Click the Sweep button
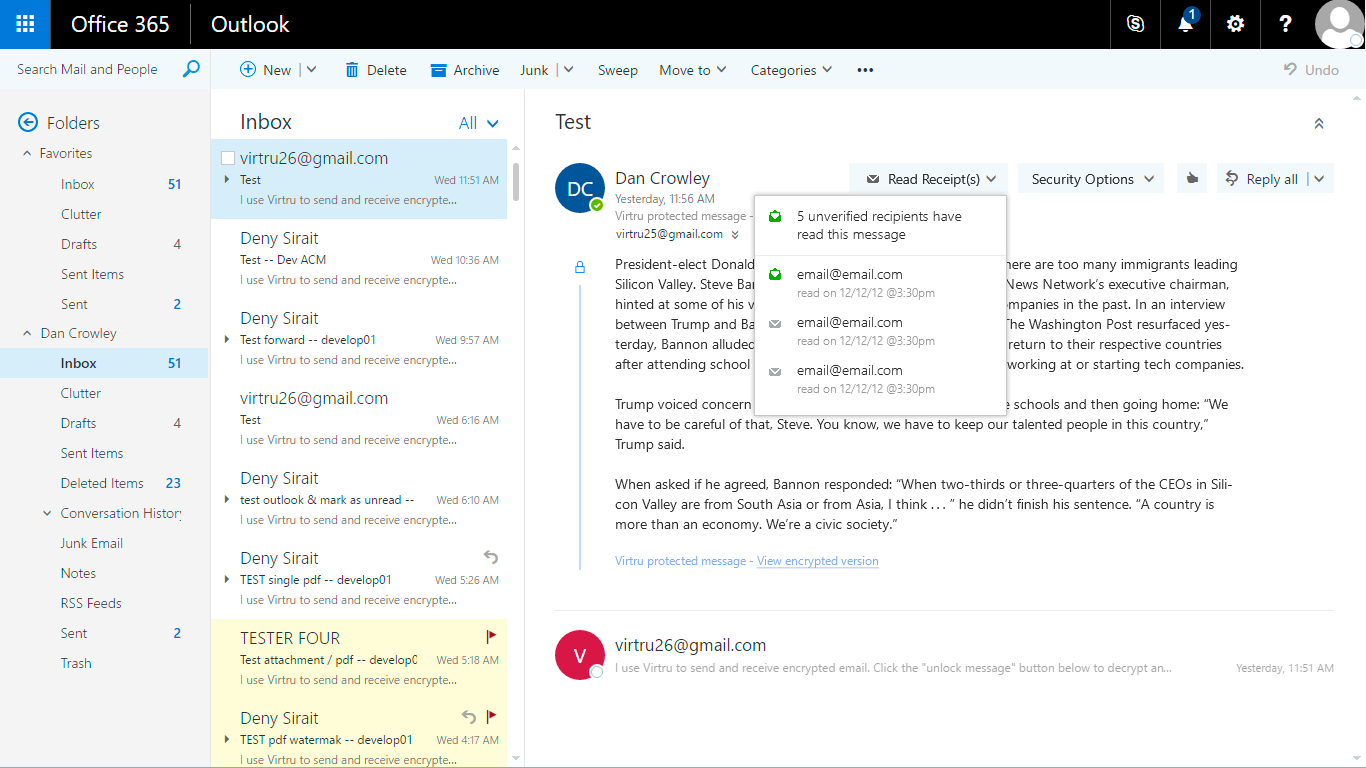The image size is (1366, 768). pyautogui.click(x=617, y=70)
